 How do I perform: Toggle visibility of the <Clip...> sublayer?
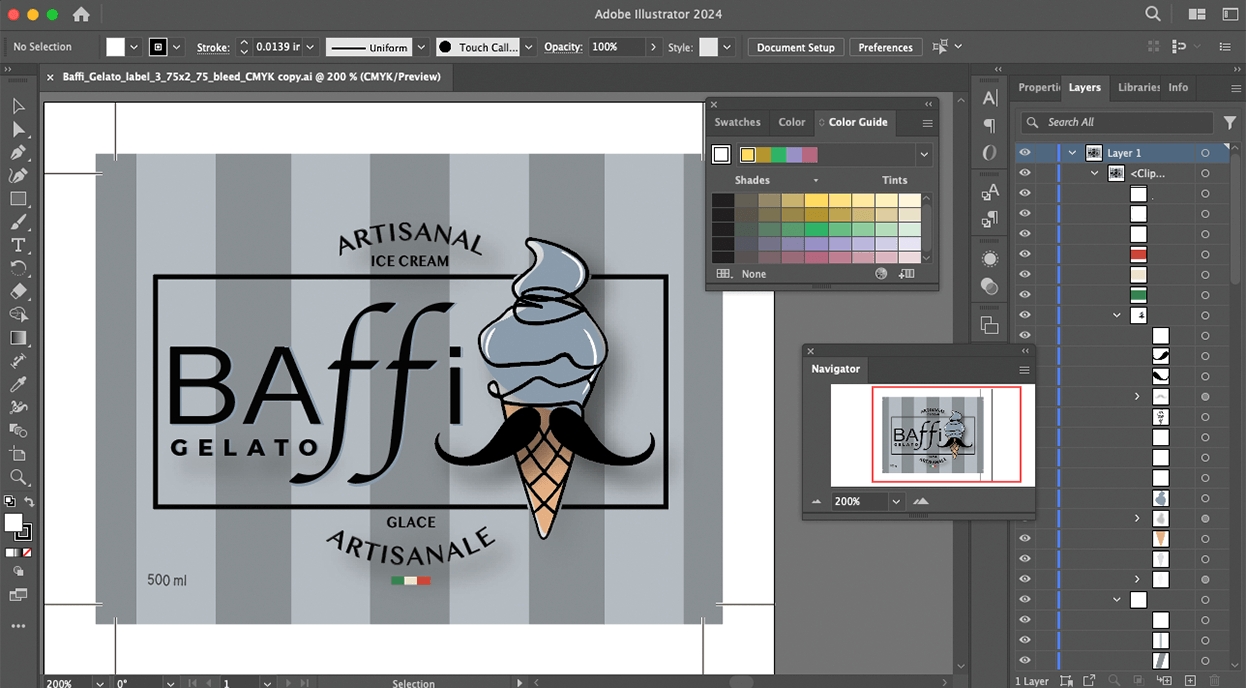point(1025,173)
